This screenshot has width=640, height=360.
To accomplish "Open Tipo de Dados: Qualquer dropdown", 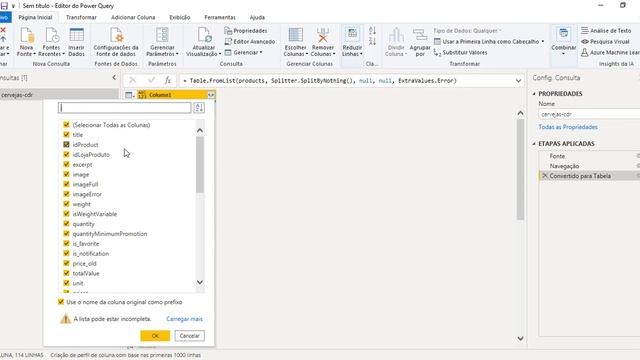I will tap(467, 31).
